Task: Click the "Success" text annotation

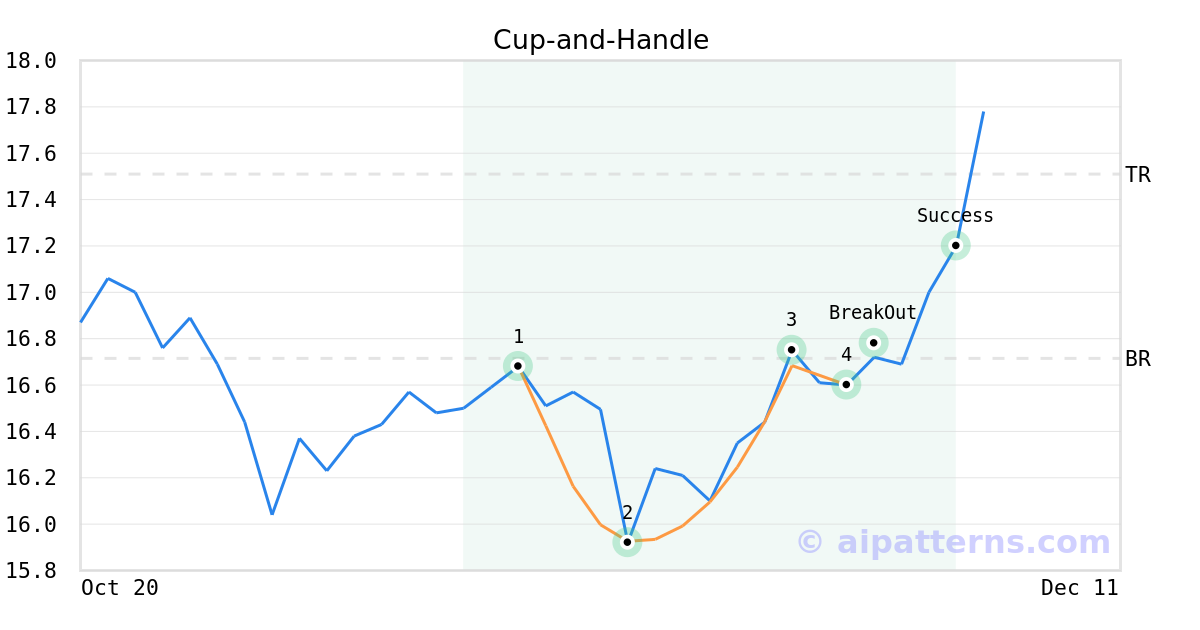Action: click(955, 216)
